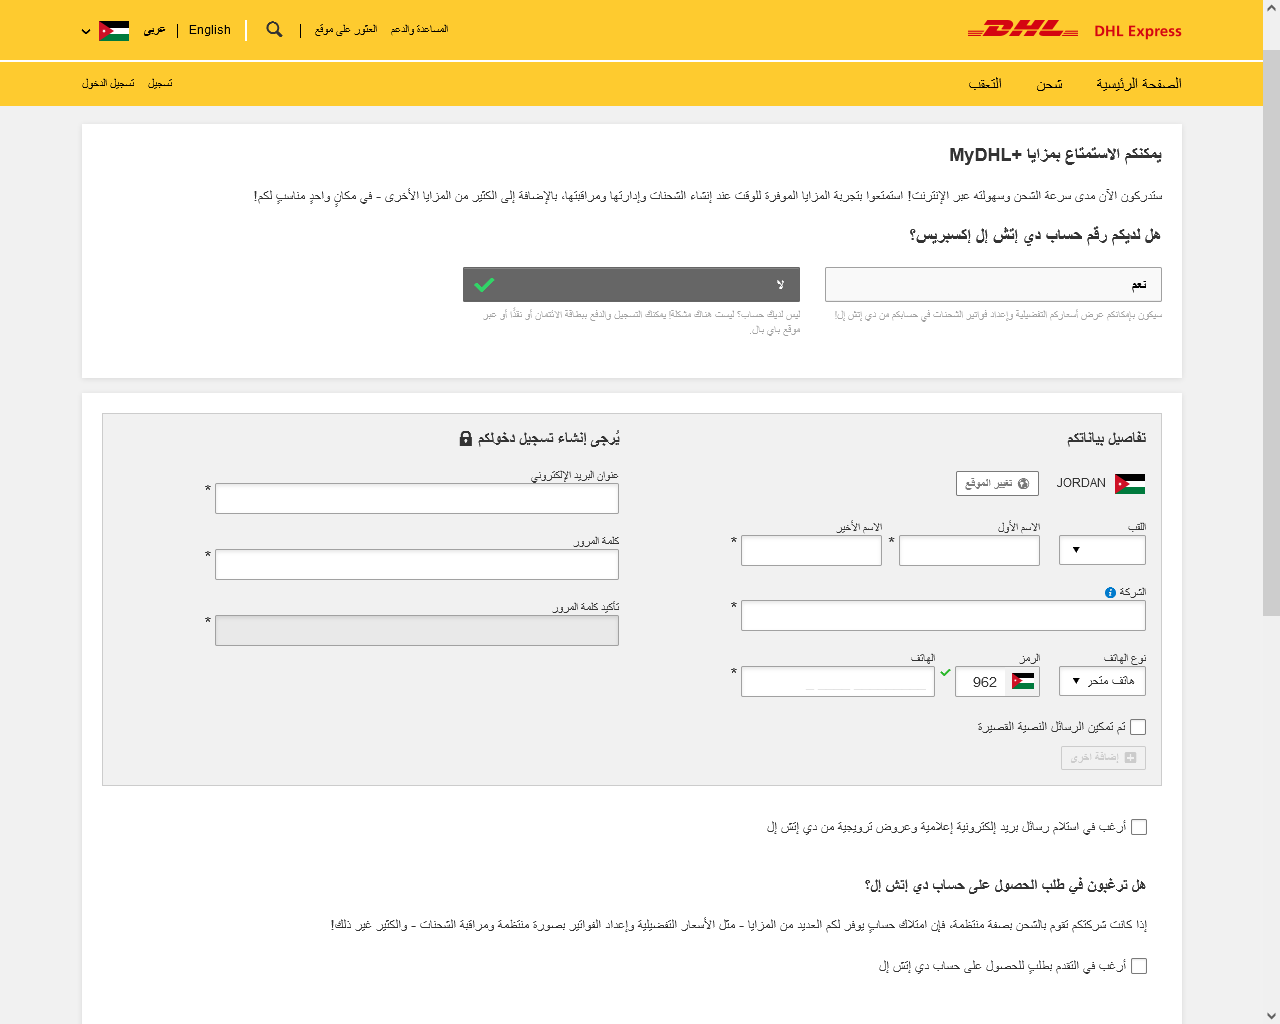1280x1024 pixels.
Task: Click the change location (تغيير الموقع) button
Action: tap(997, 483)
